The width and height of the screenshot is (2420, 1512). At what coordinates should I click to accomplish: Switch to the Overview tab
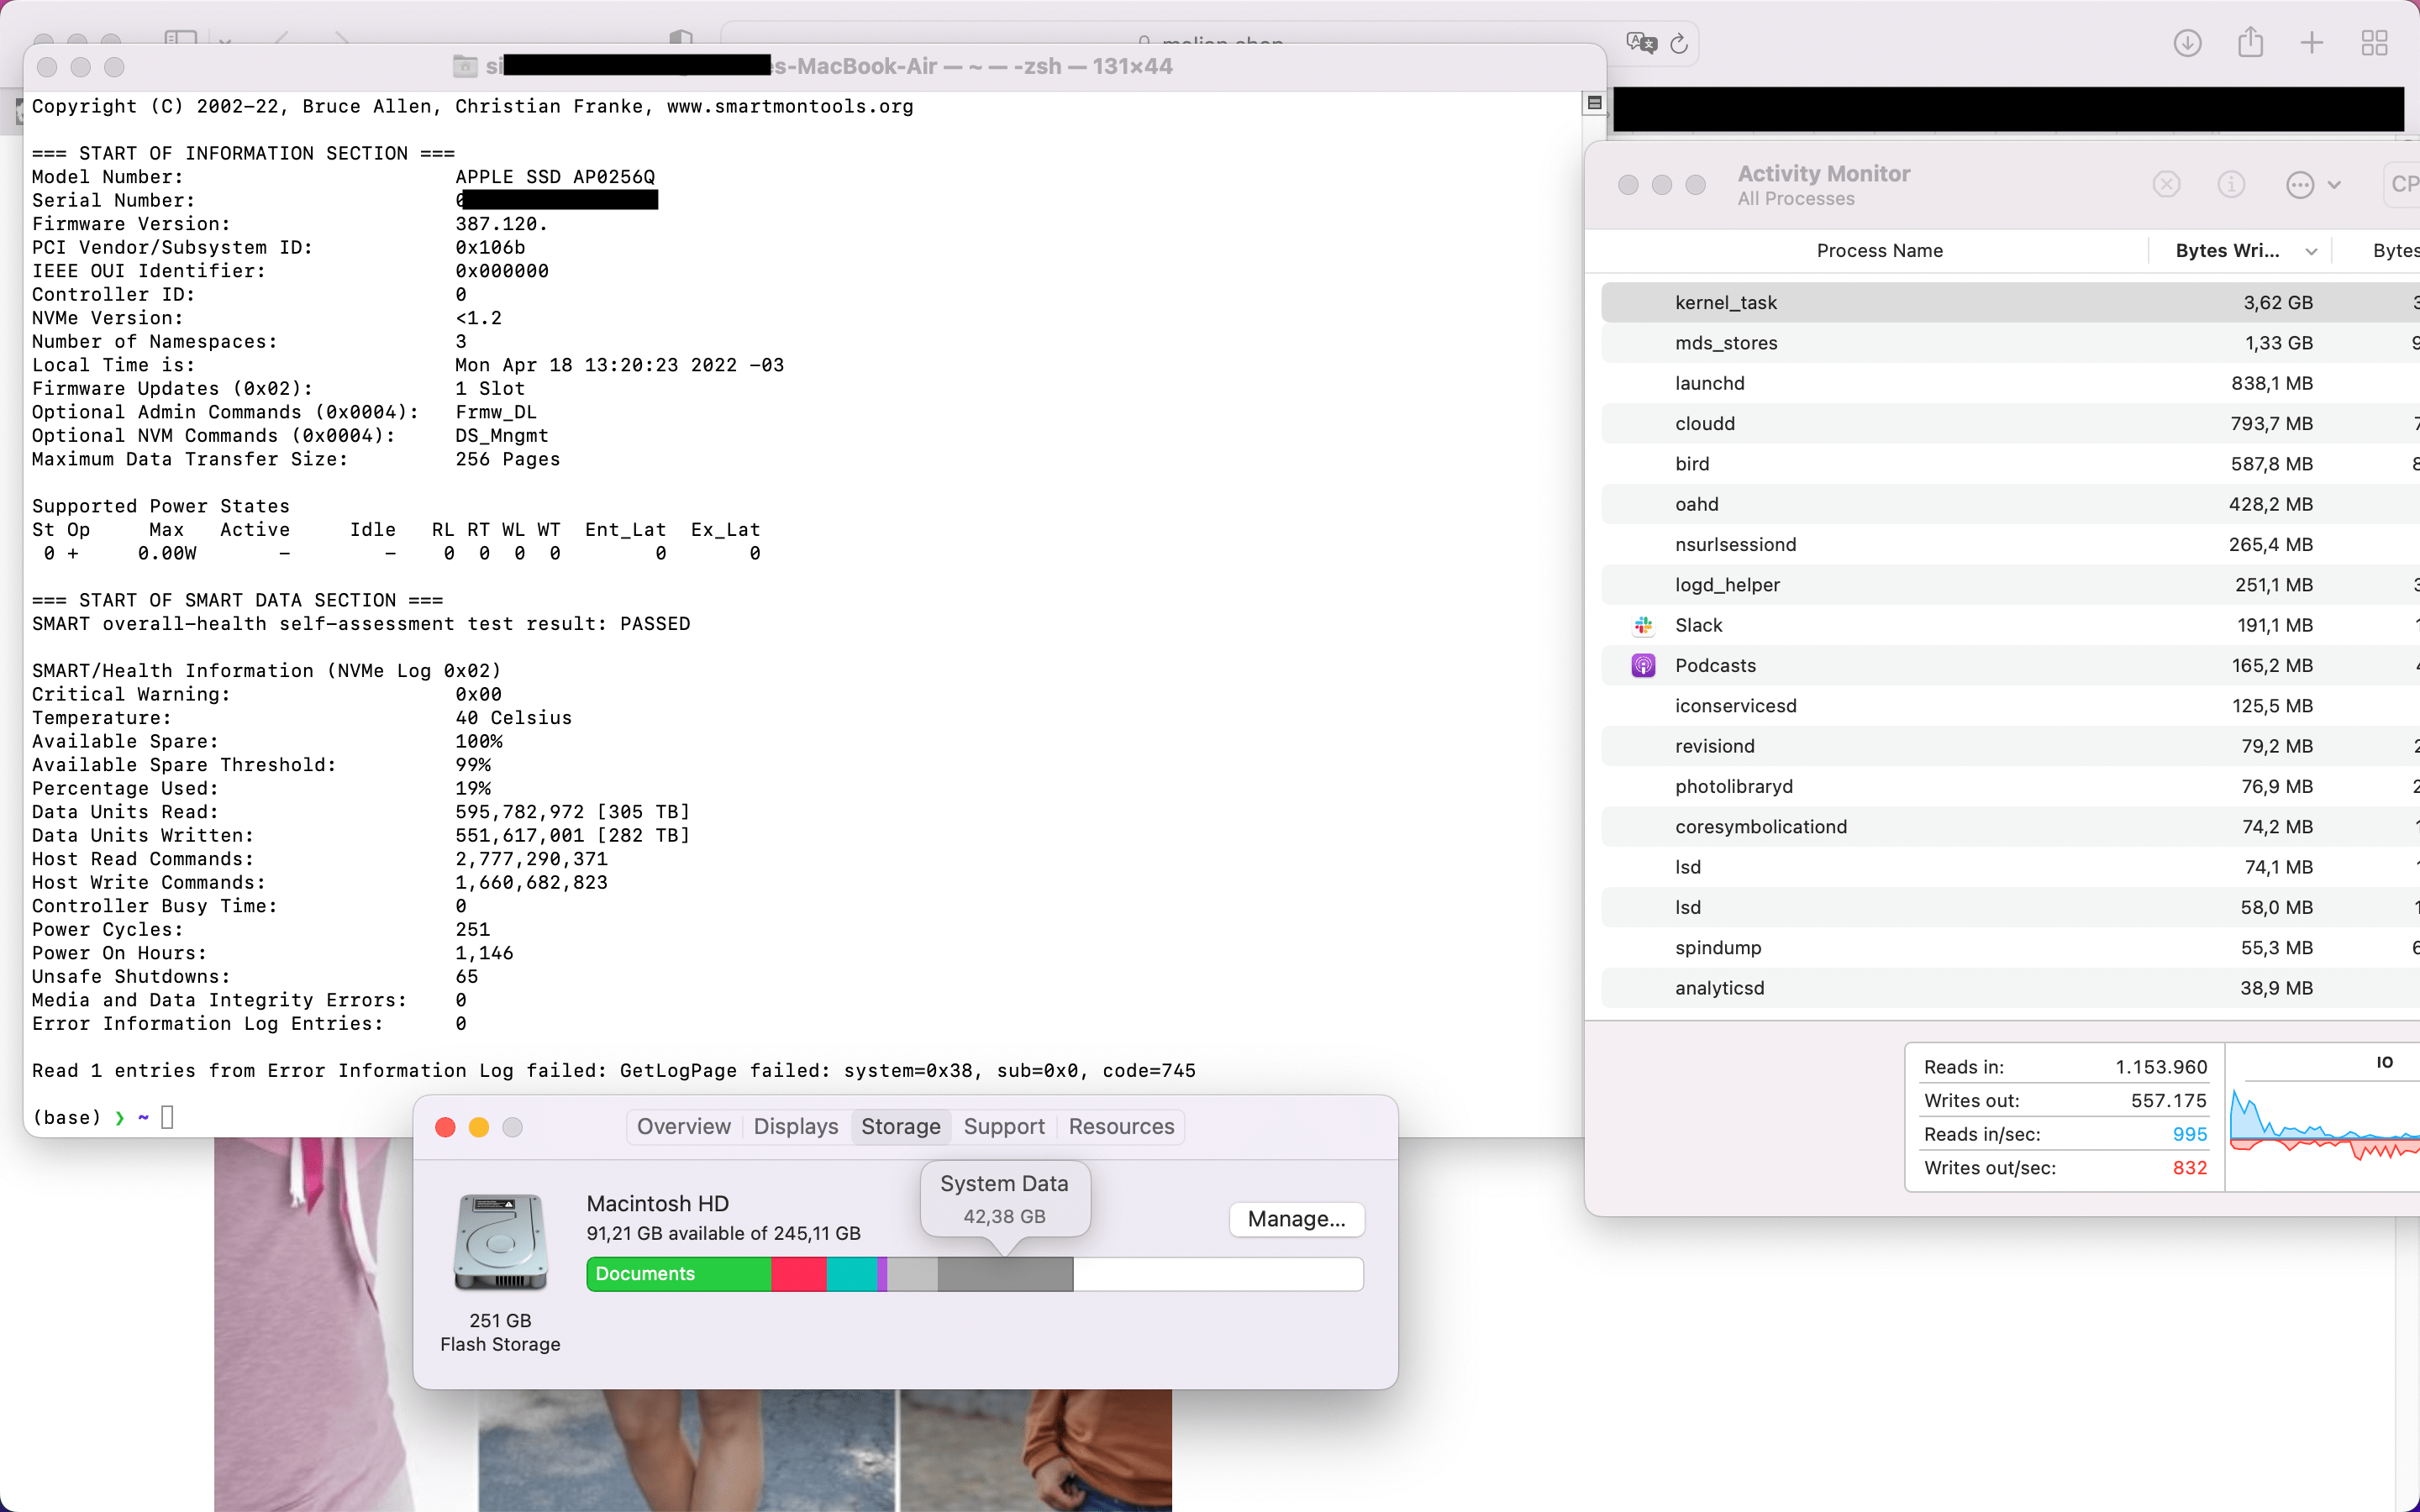point(683,1126)
